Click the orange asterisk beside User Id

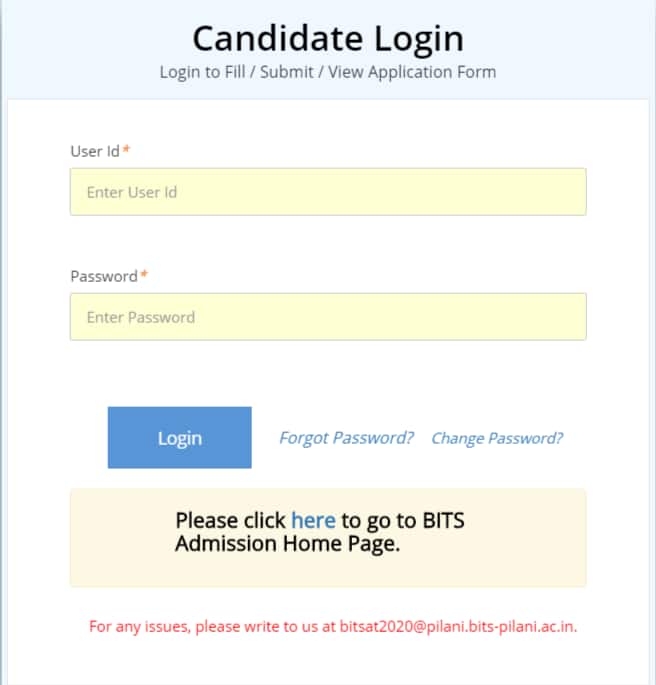click(126, 149)
